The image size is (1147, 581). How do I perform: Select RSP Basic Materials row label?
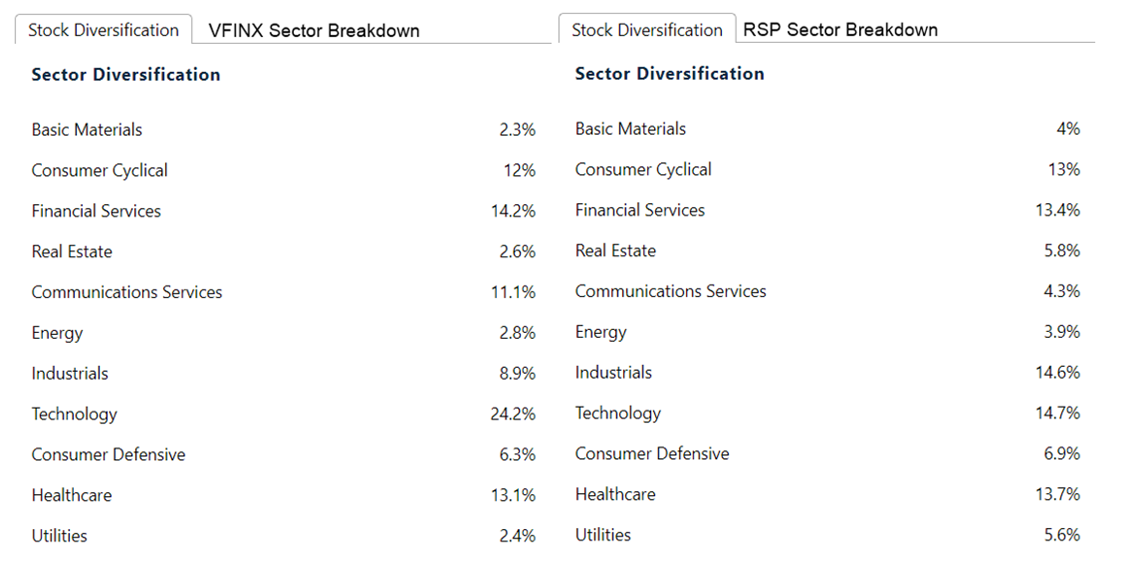631,129
